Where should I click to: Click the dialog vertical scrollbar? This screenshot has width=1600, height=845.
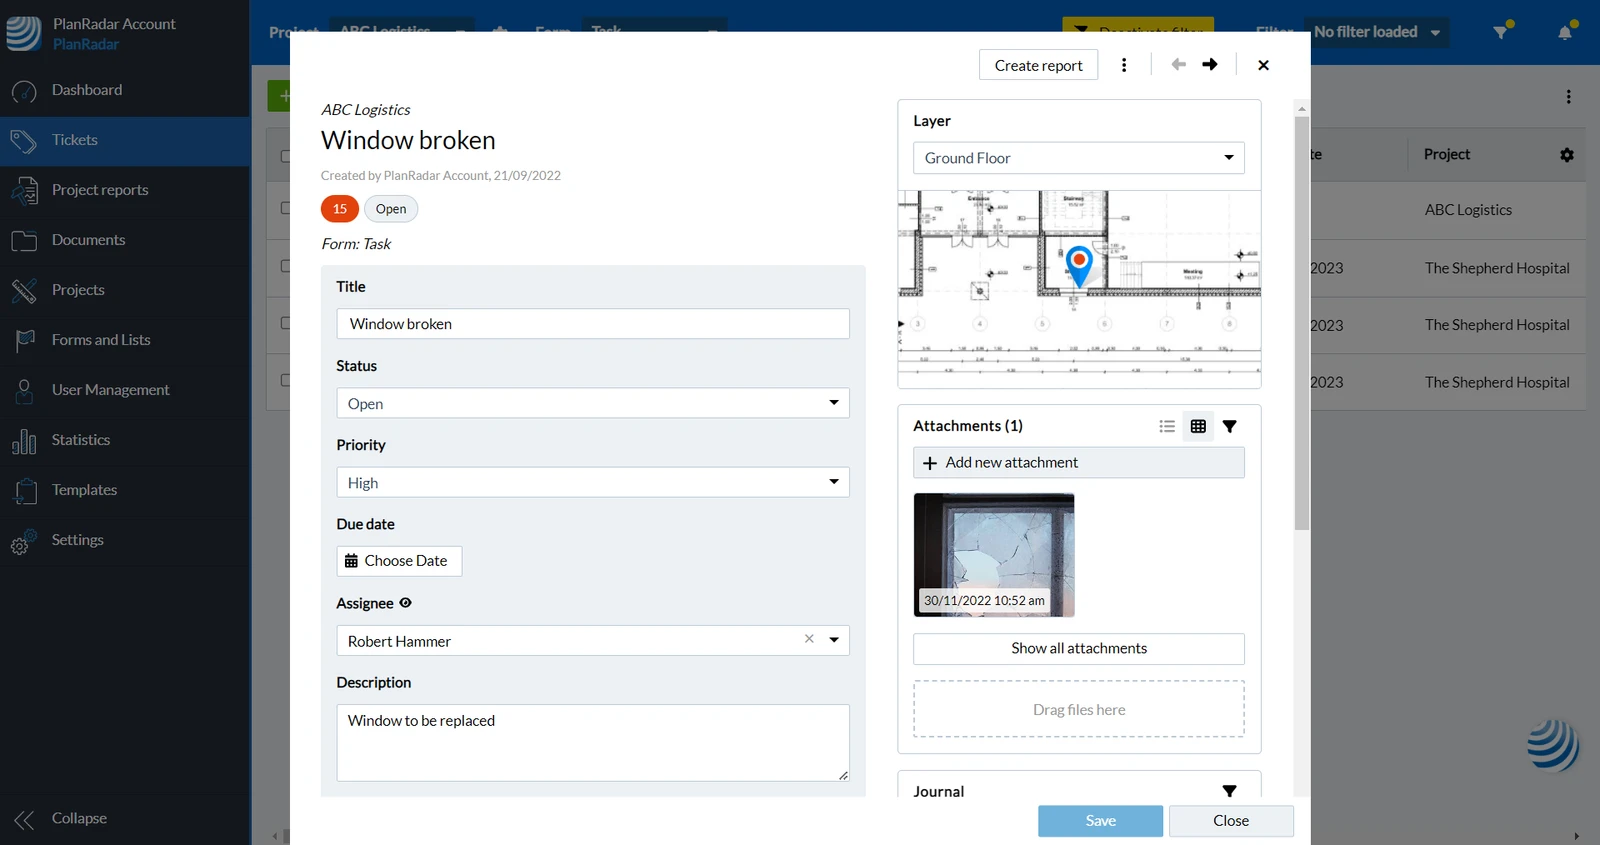(1302, 323)
